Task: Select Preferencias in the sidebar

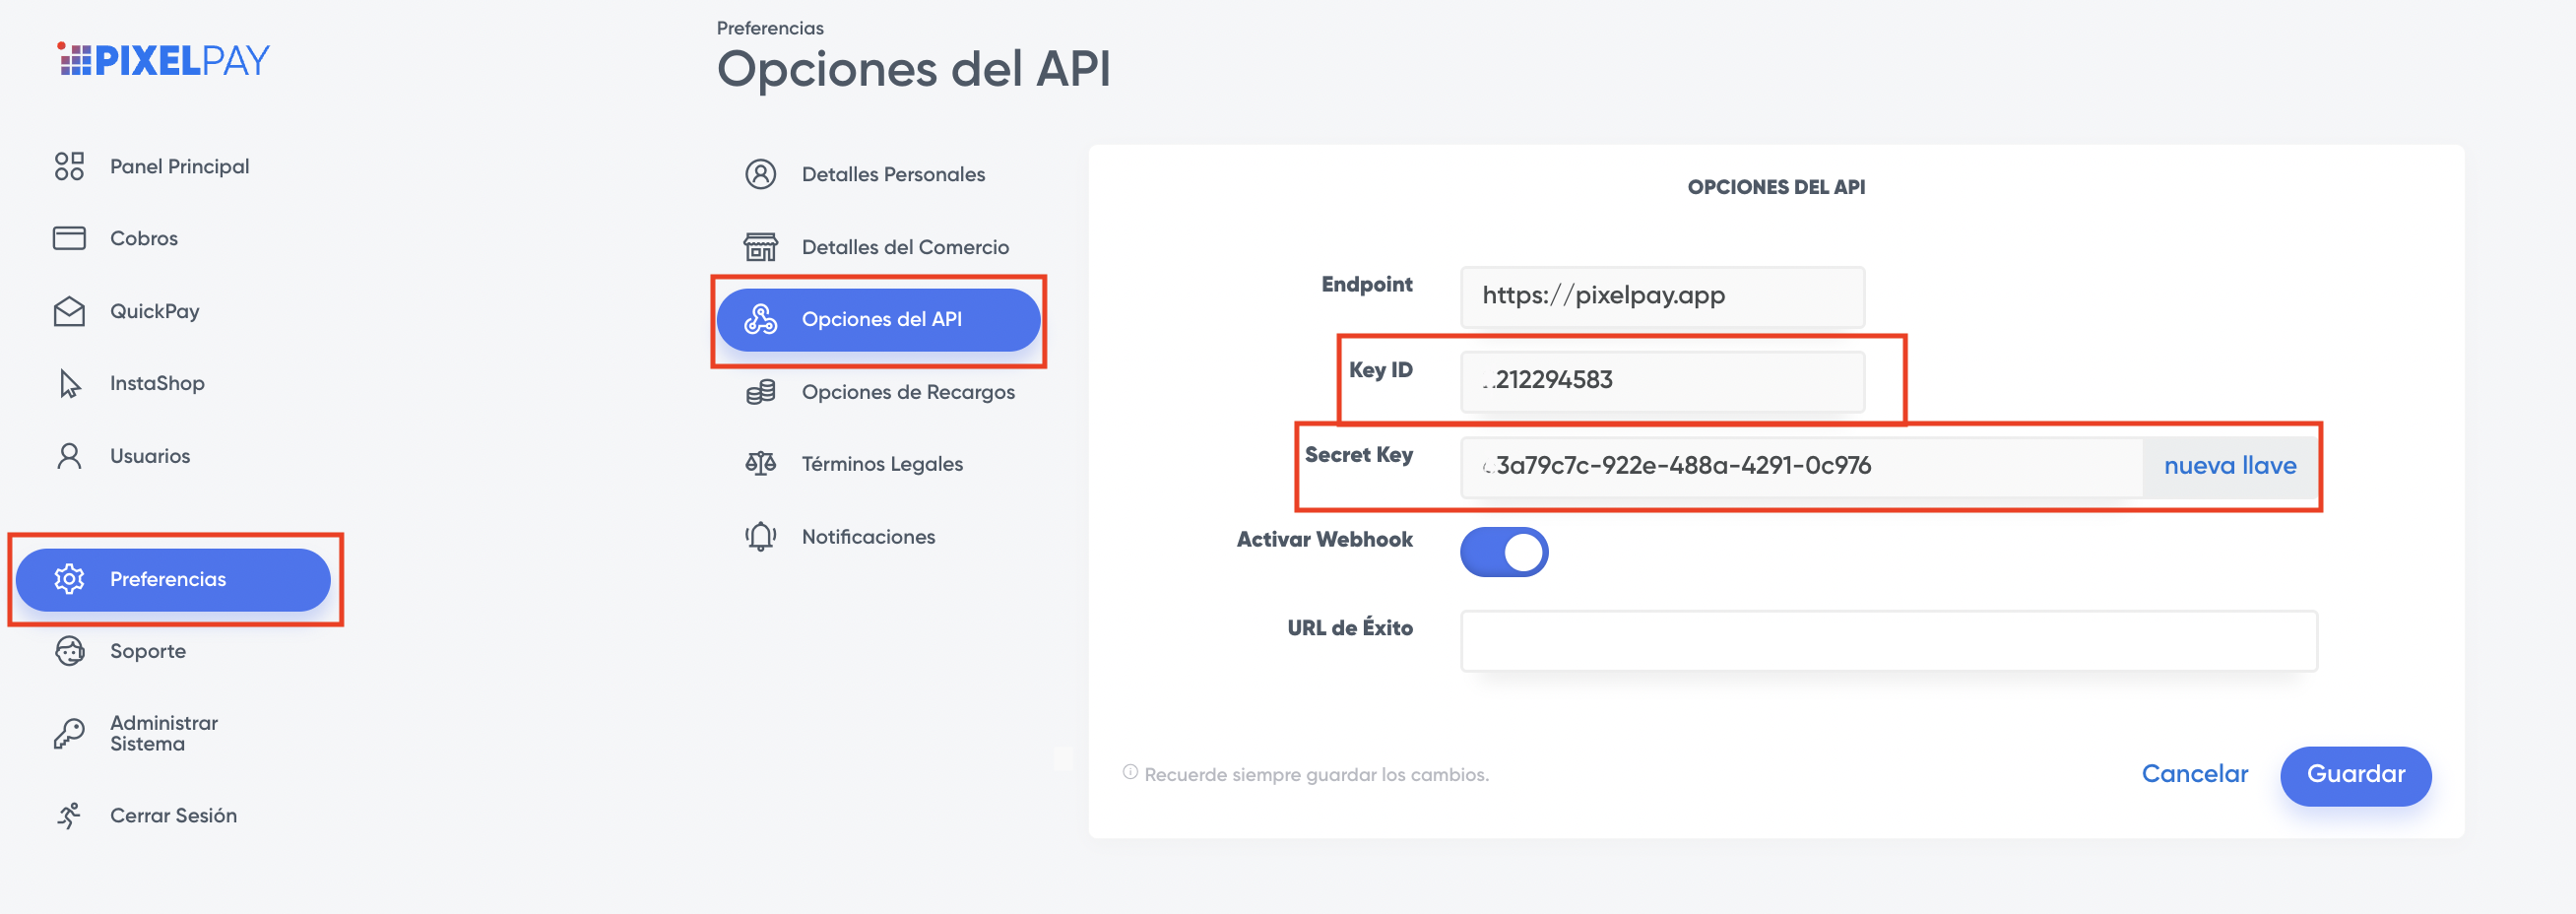Action: click(173, 579)
